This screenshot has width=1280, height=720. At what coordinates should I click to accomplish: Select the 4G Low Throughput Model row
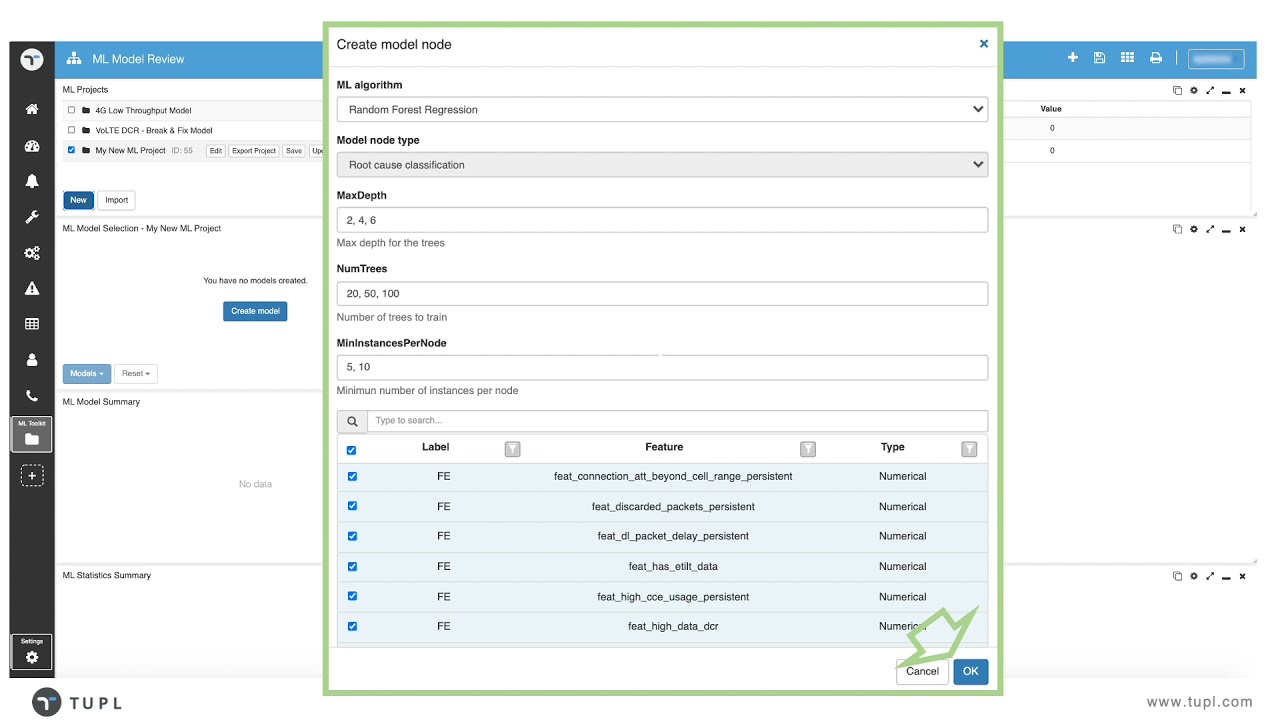(192, 110)
